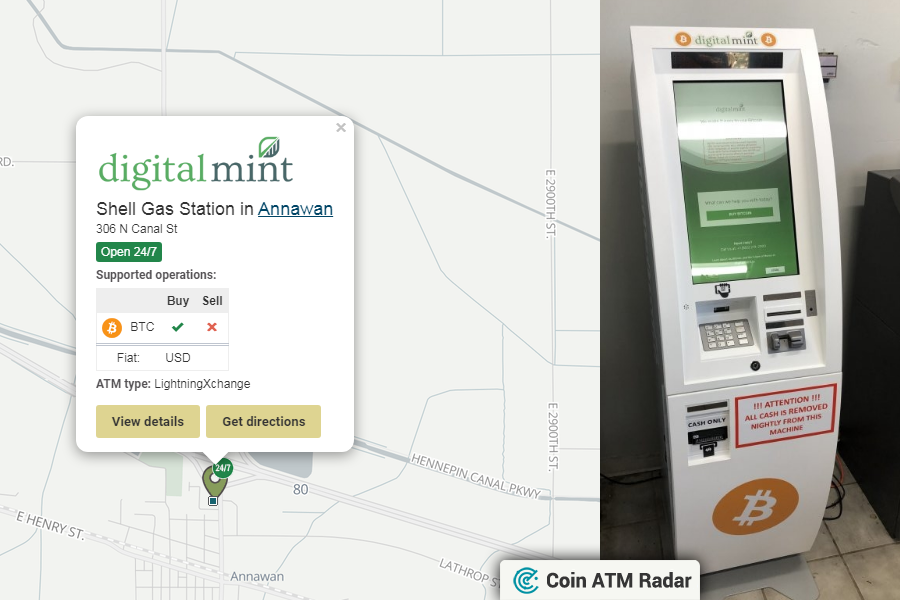Click the green Buy checkmark for BTC
900x600 pixels.
177,327
